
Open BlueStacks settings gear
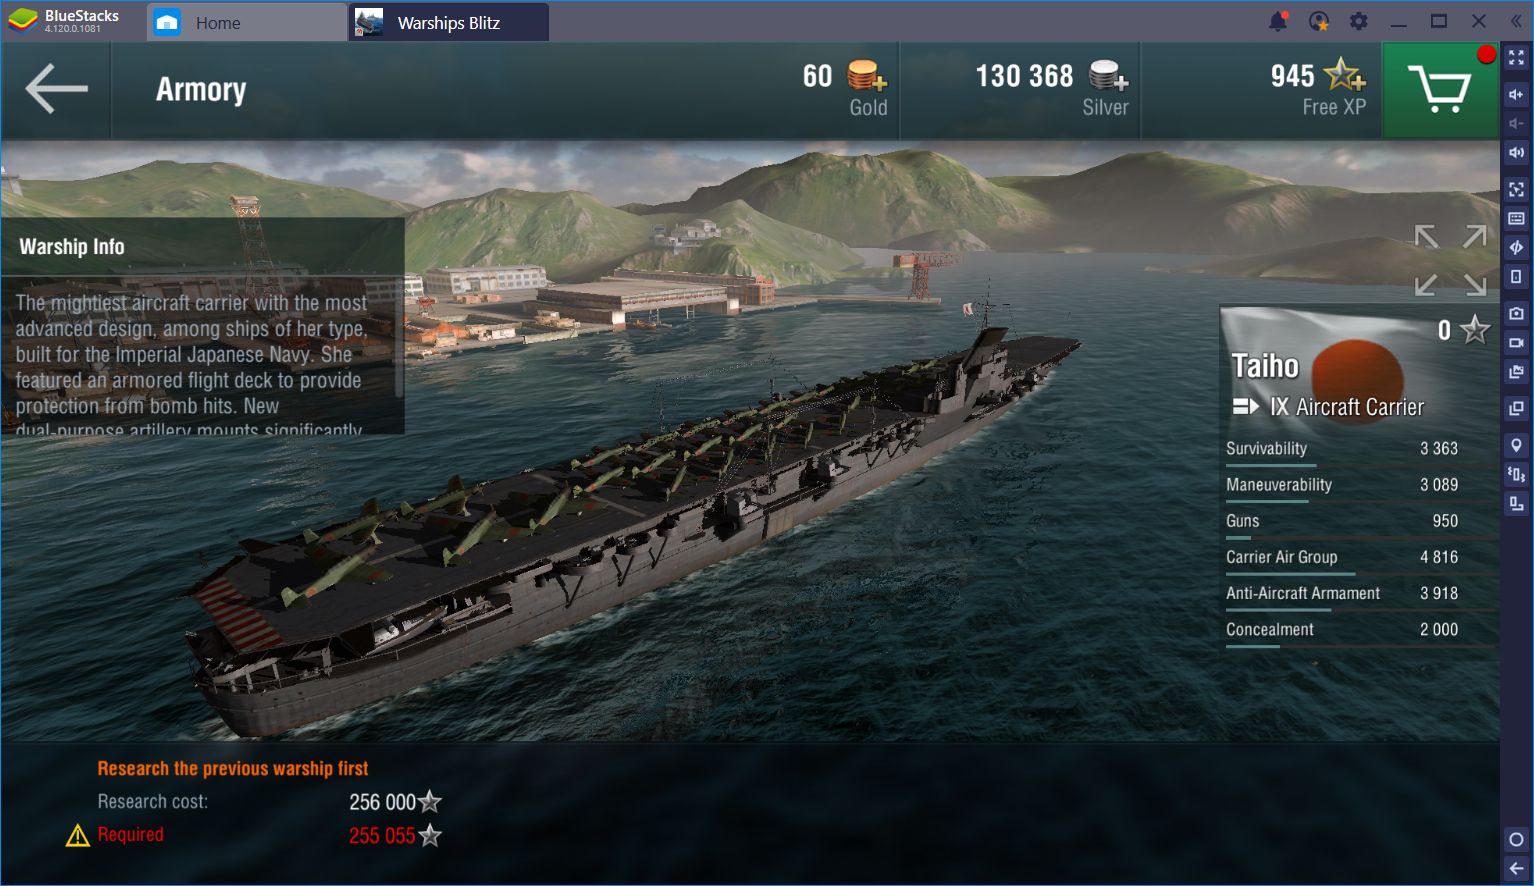pyautogui.click(x=1358, y=21)
